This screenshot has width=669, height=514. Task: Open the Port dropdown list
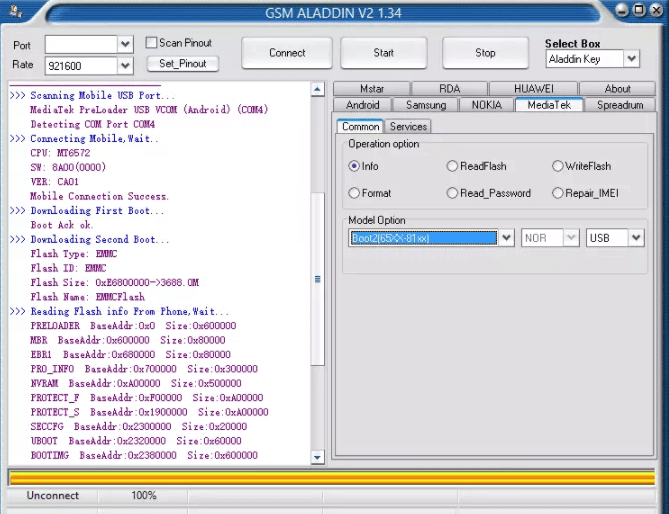point(125,44)
